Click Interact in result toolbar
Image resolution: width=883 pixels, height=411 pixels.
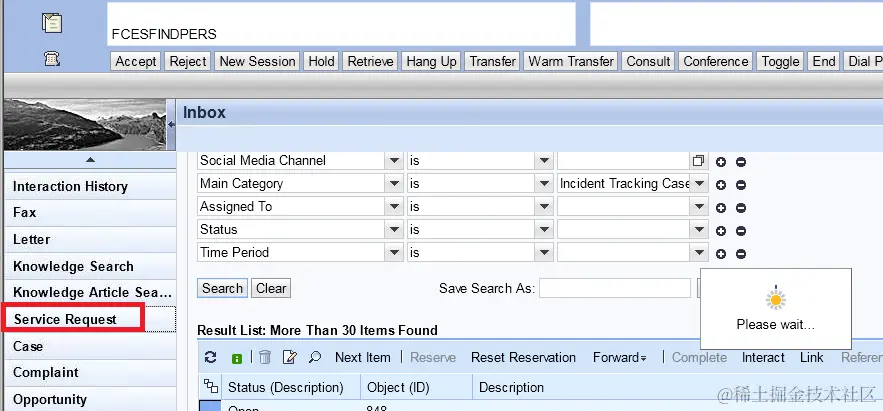coord(763,358)
